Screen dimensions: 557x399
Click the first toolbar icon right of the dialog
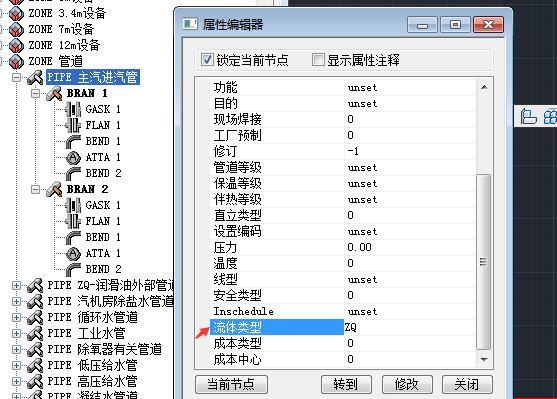528,117
